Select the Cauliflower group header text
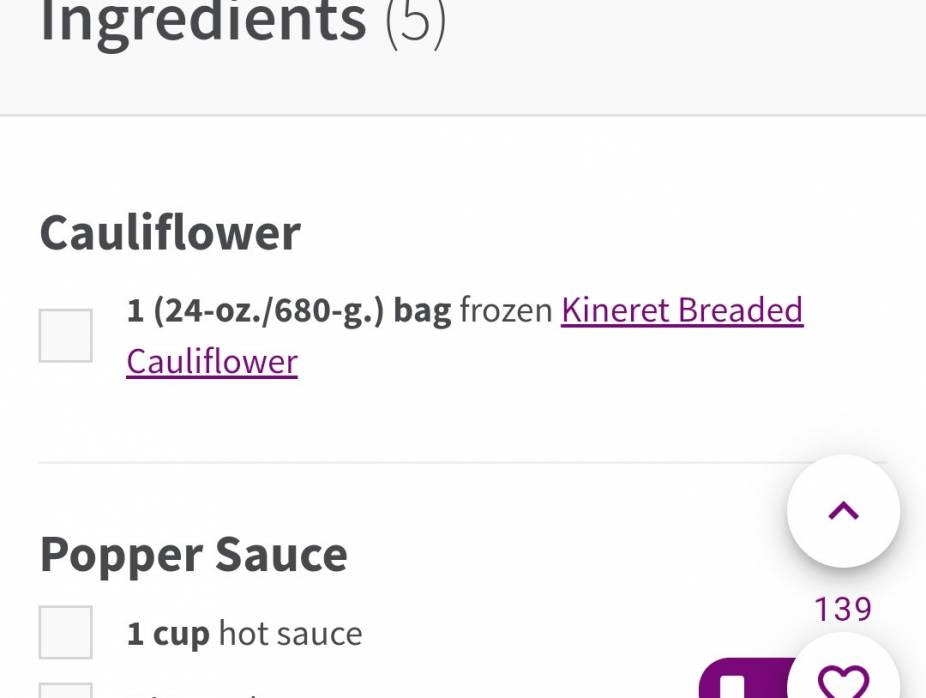 (x=169, y=231)
